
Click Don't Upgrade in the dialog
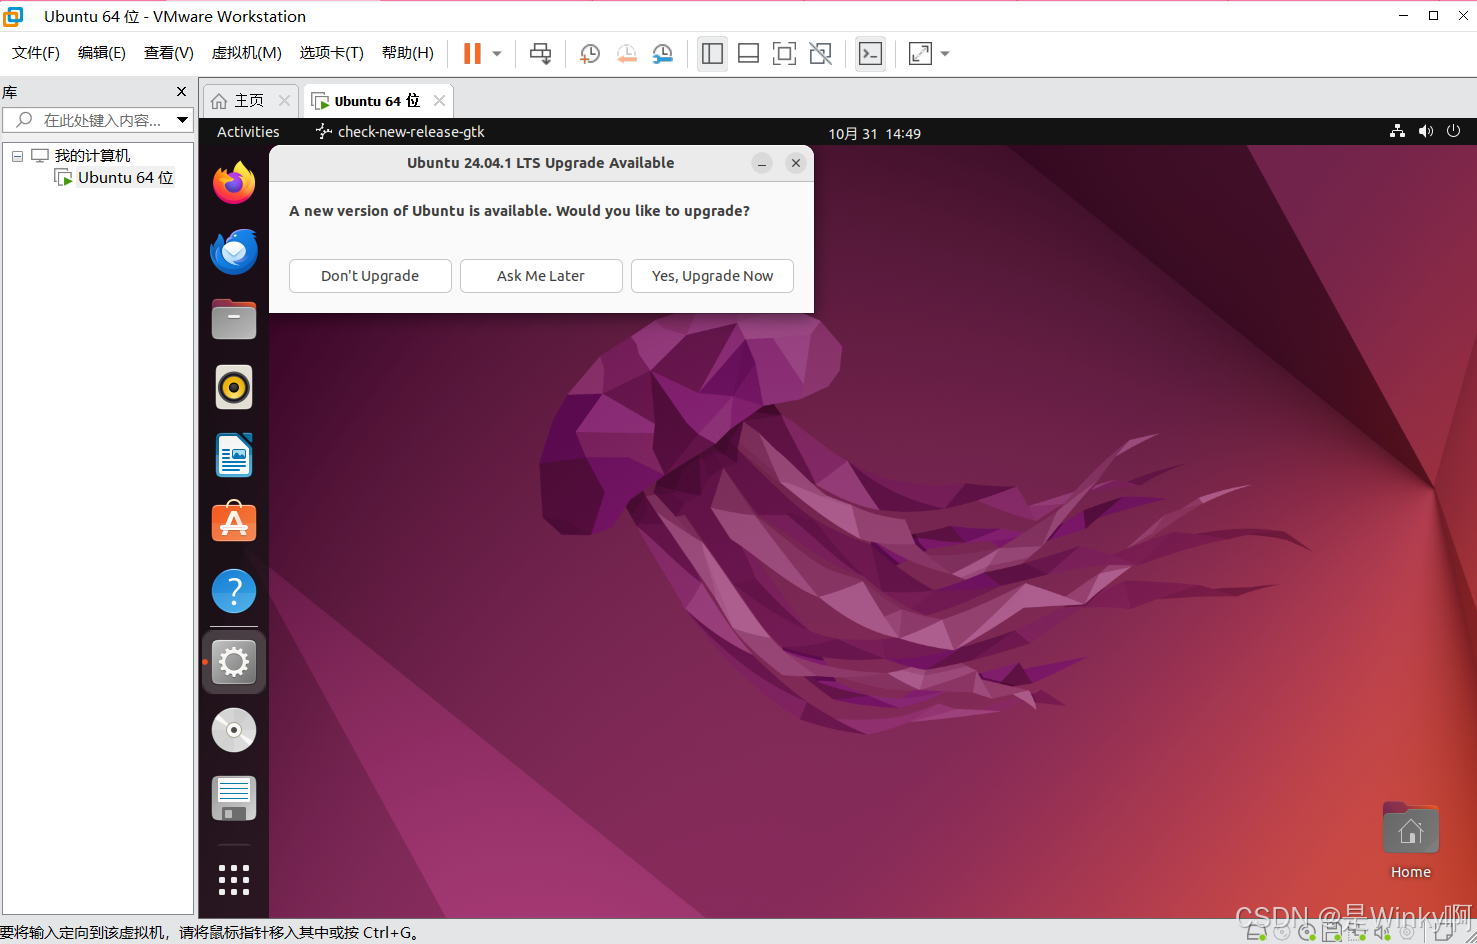370,276
